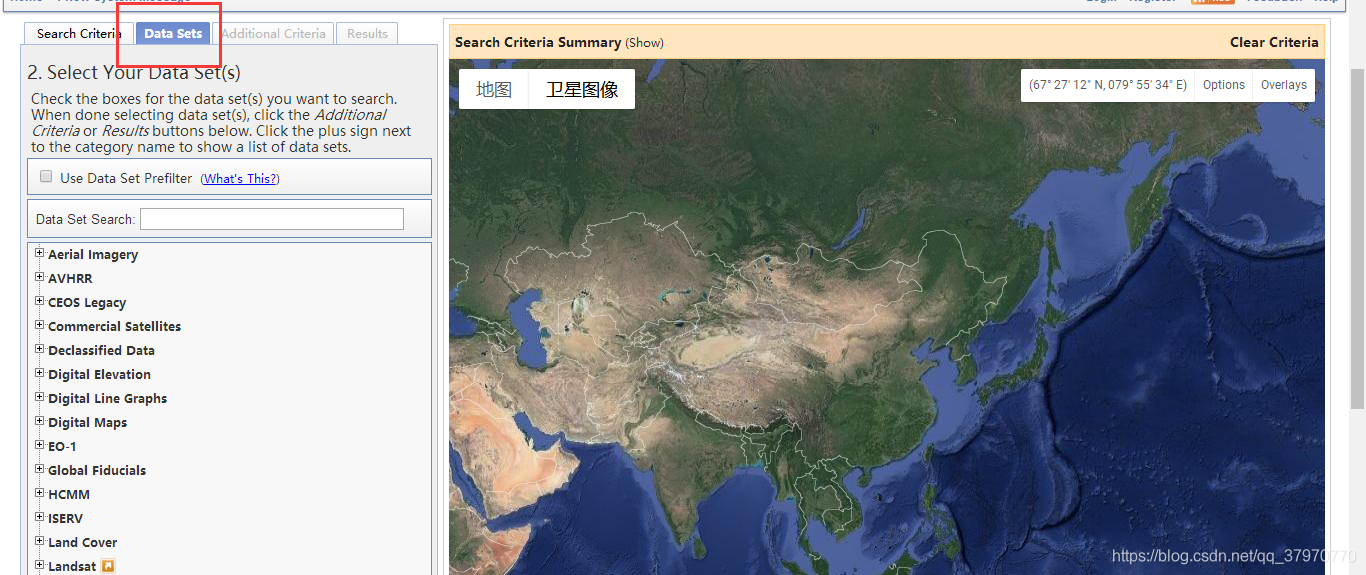The image size is (1366, 575).
Task: Show the Search Criteria Summary details
Action: 644,42
